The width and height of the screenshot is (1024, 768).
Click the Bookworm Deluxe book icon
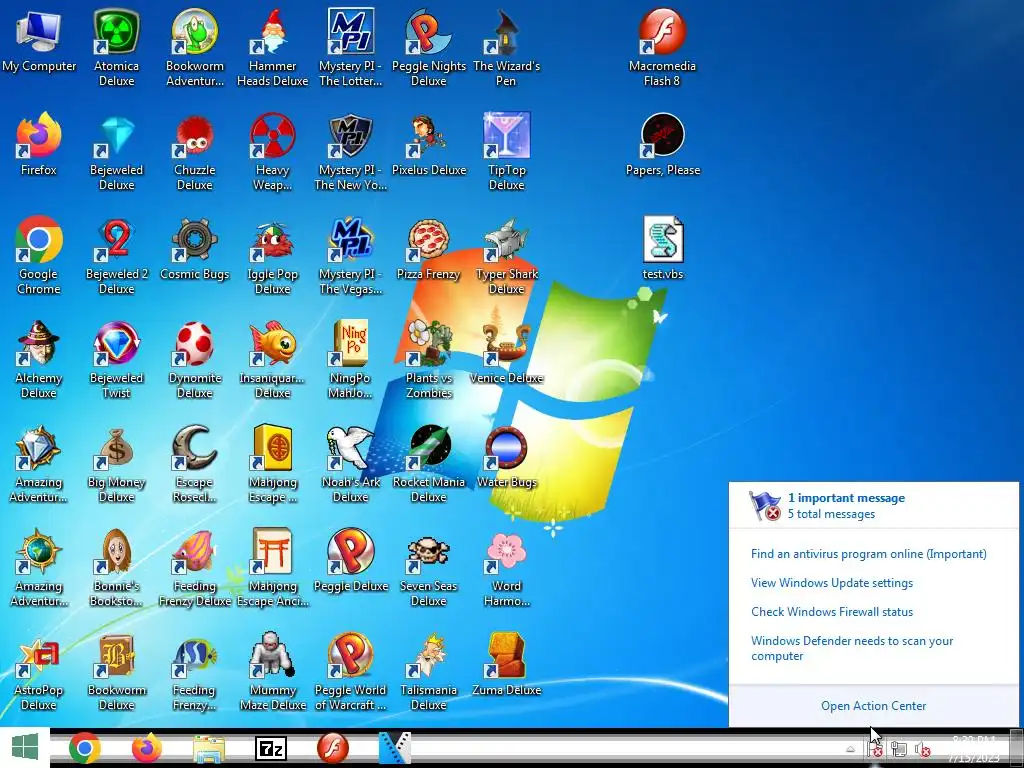(116, 655)
